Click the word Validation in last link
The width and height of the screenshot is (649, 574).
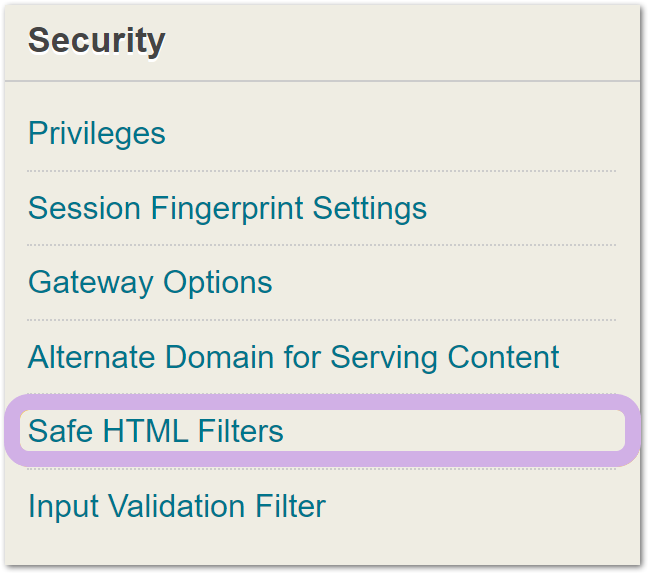coord(176,506)
